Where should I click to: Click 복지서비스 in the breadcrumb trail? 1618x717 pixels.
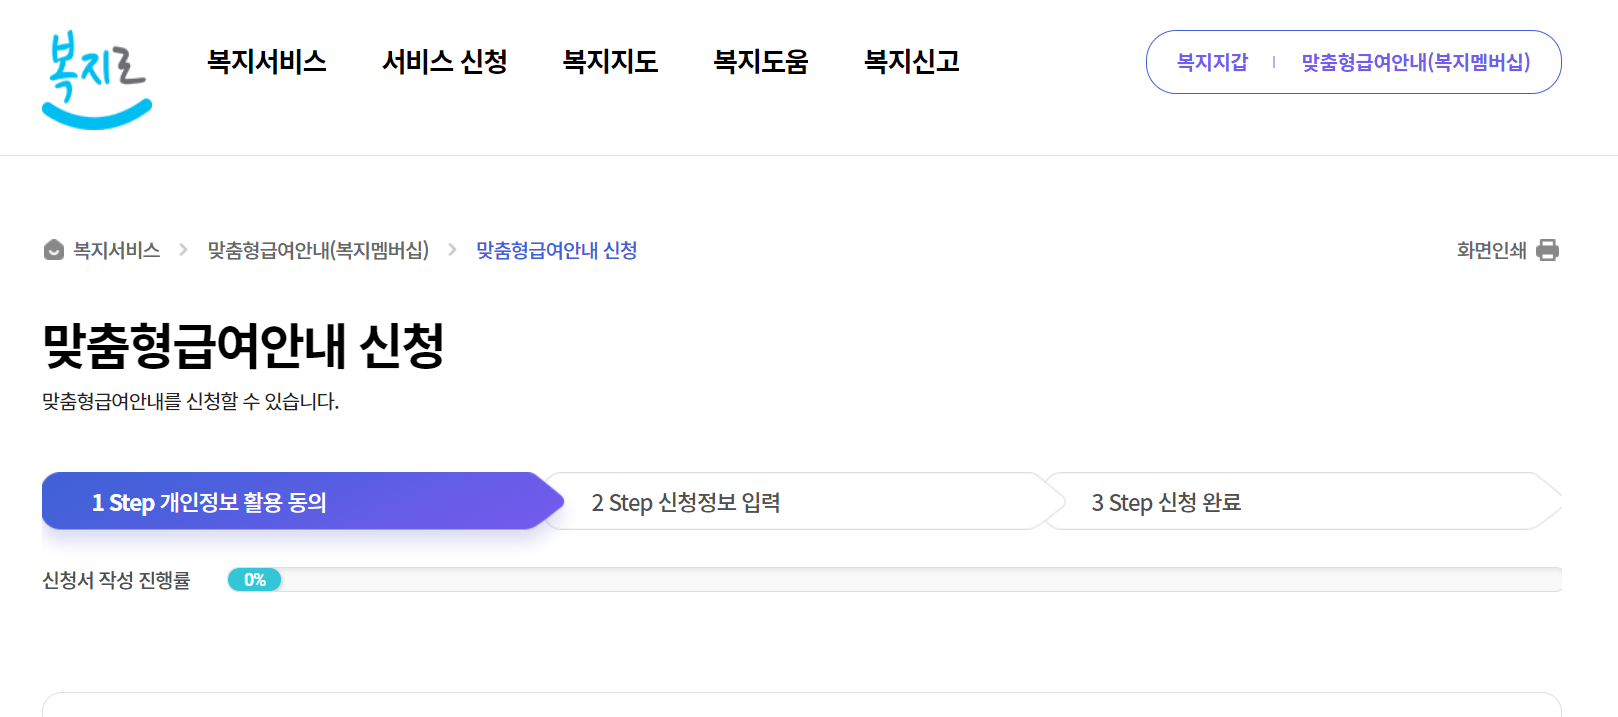[117, 250]
